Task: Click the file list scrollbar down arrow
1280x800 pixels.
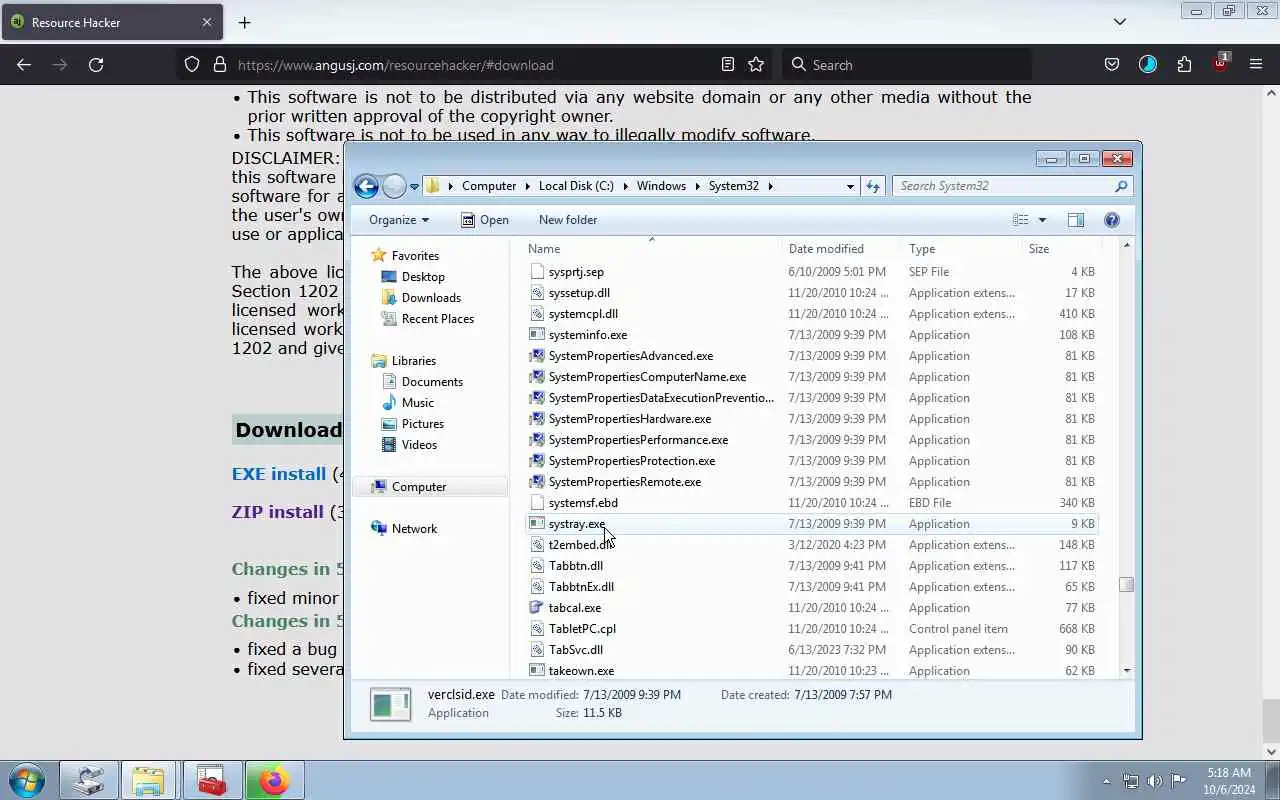Action: (x=1127, y=671)
